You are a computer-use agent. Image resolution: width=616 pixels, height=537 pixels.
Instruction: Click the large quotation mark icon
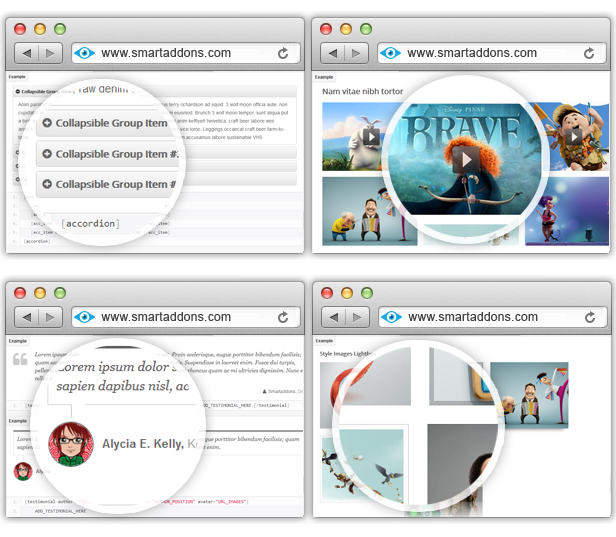[20, 359]
